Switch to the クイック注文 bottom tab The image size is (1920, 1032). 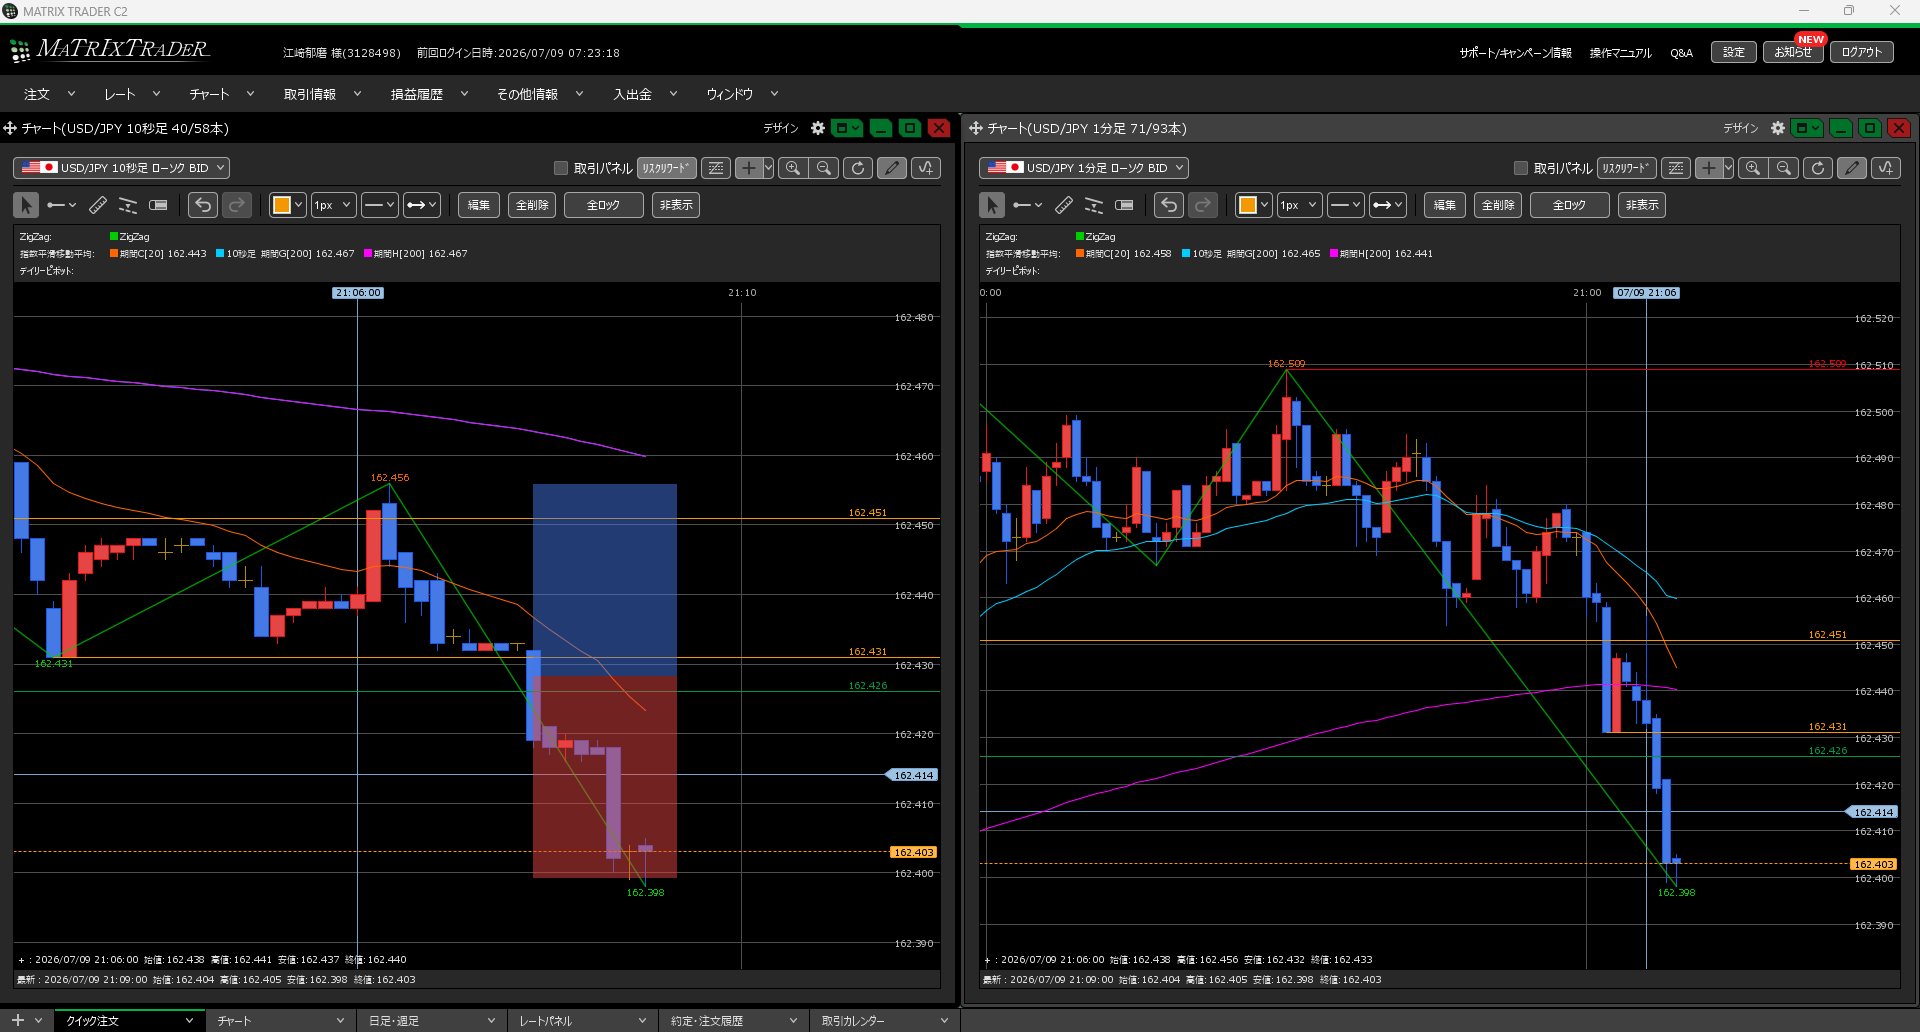pos(128,1020)
